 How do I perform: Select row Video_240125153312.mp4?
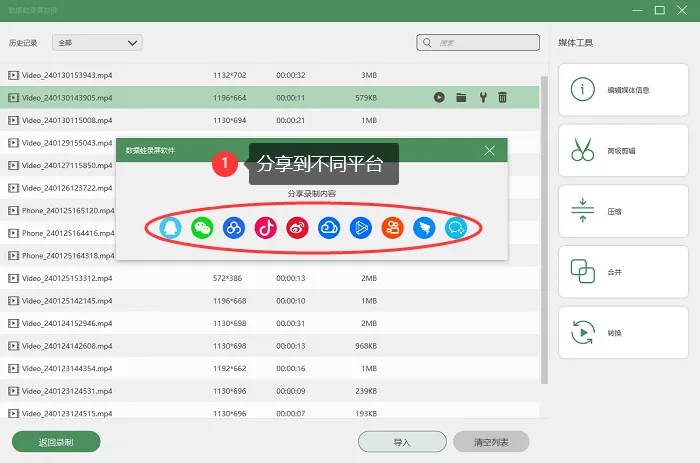(270, 278)
